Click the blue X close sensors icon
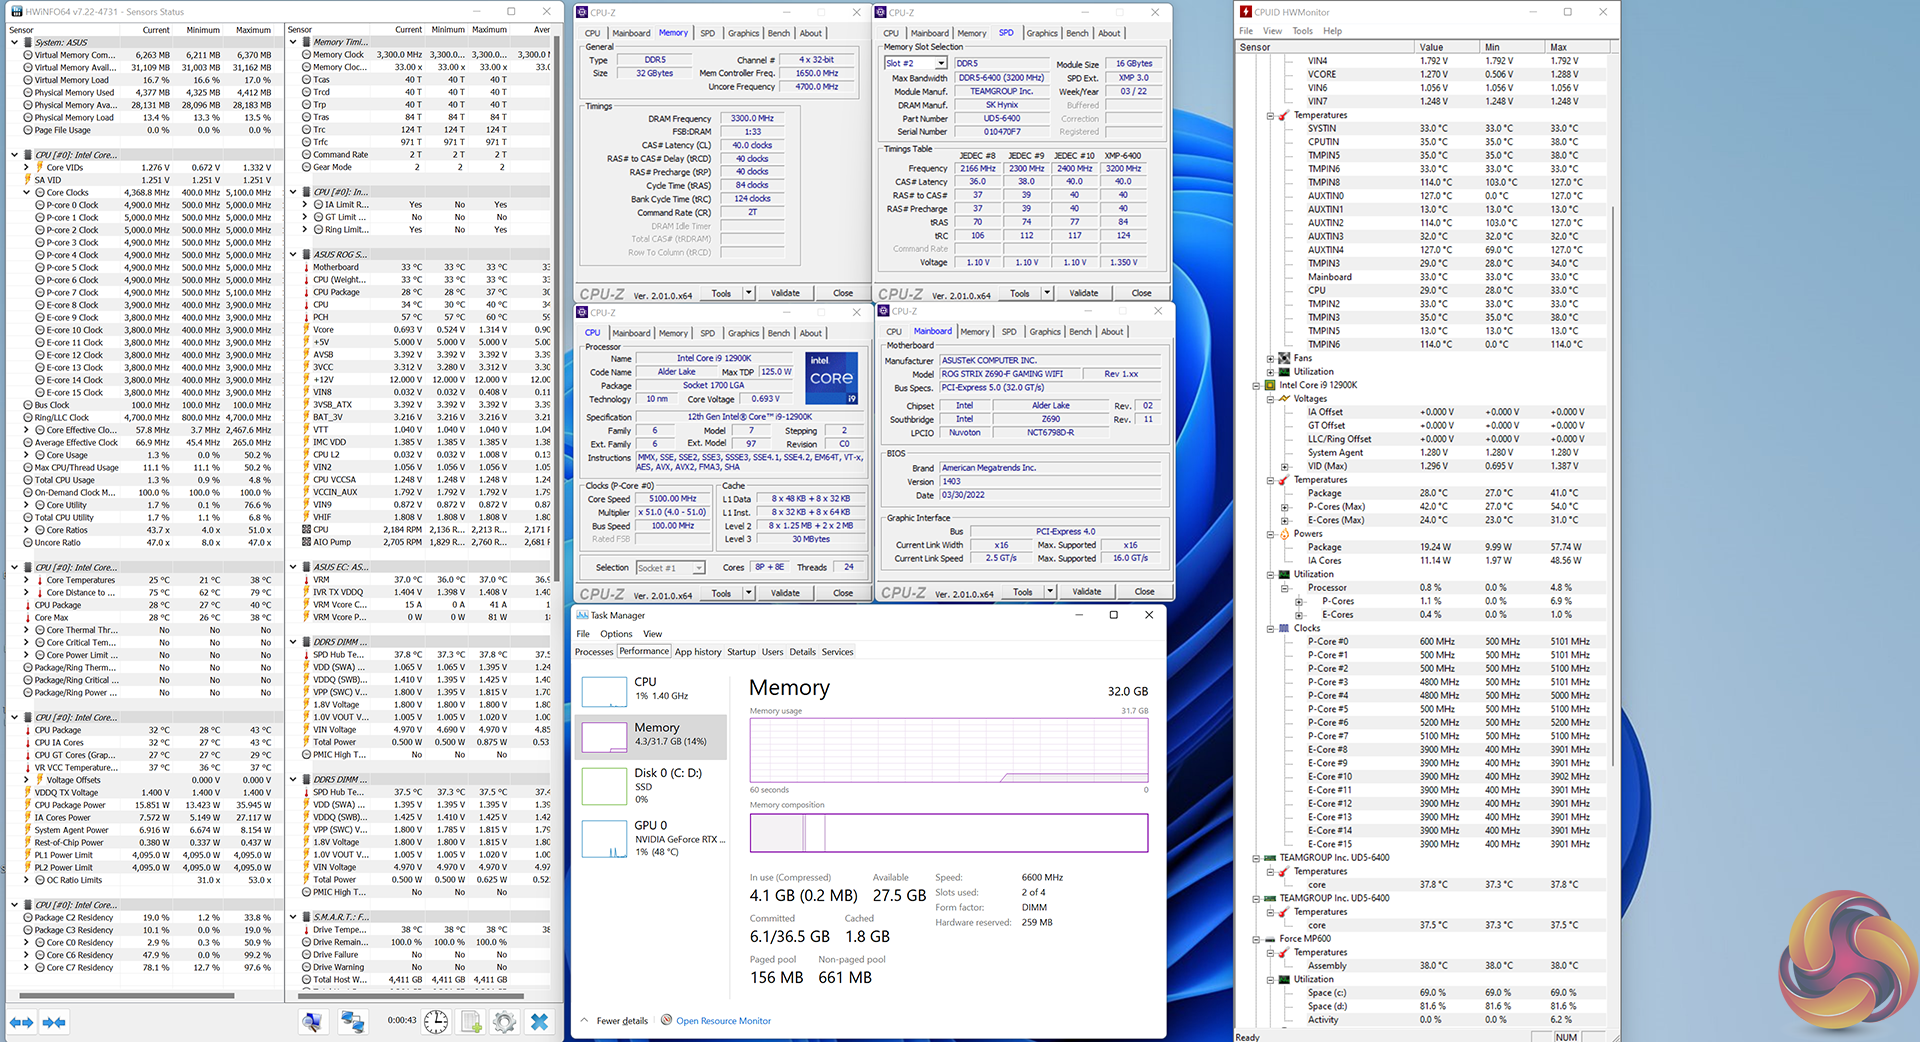The image size is (1920, 1042). click(x=539, y=1022)
